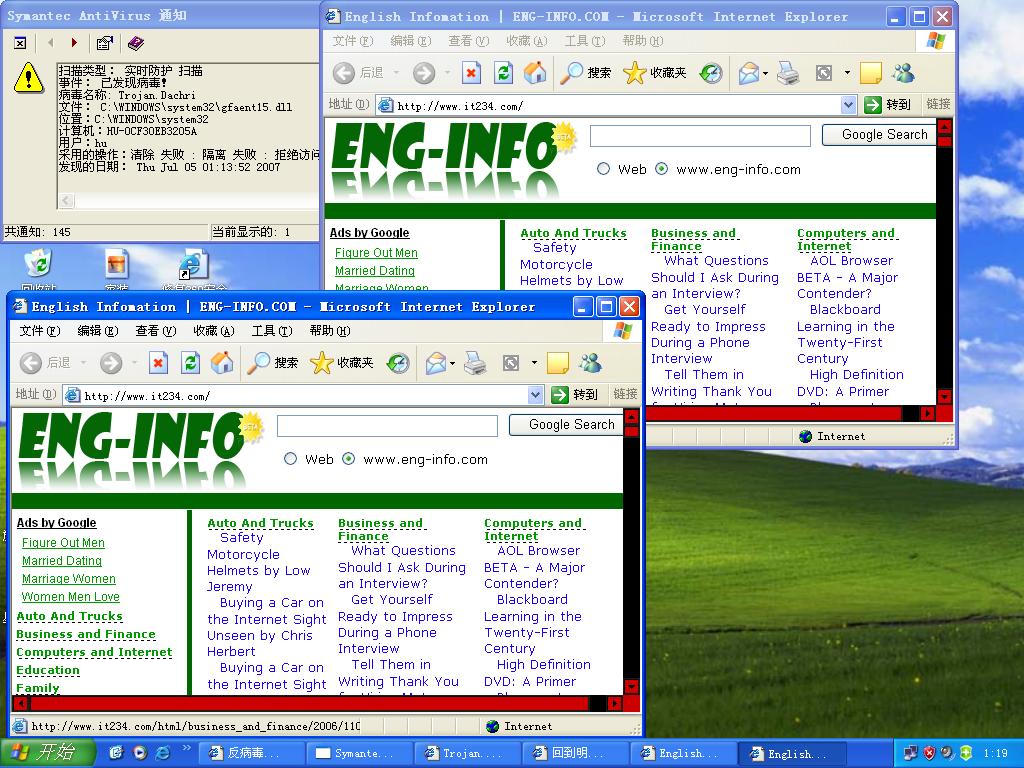
Task: Expand quick launch chevron on taskbar
Action: (187, 748)
